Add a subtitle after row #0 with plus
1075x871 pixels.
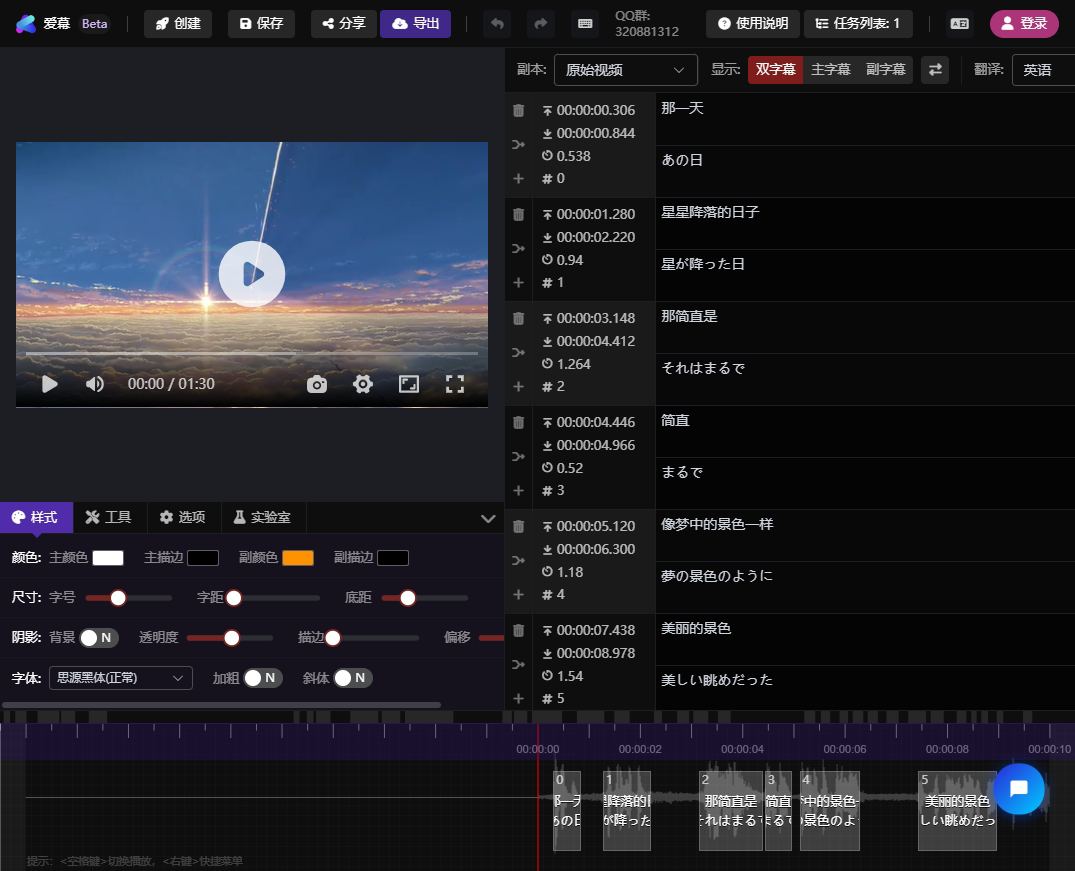pyautogui.click(x=518, y=178)
